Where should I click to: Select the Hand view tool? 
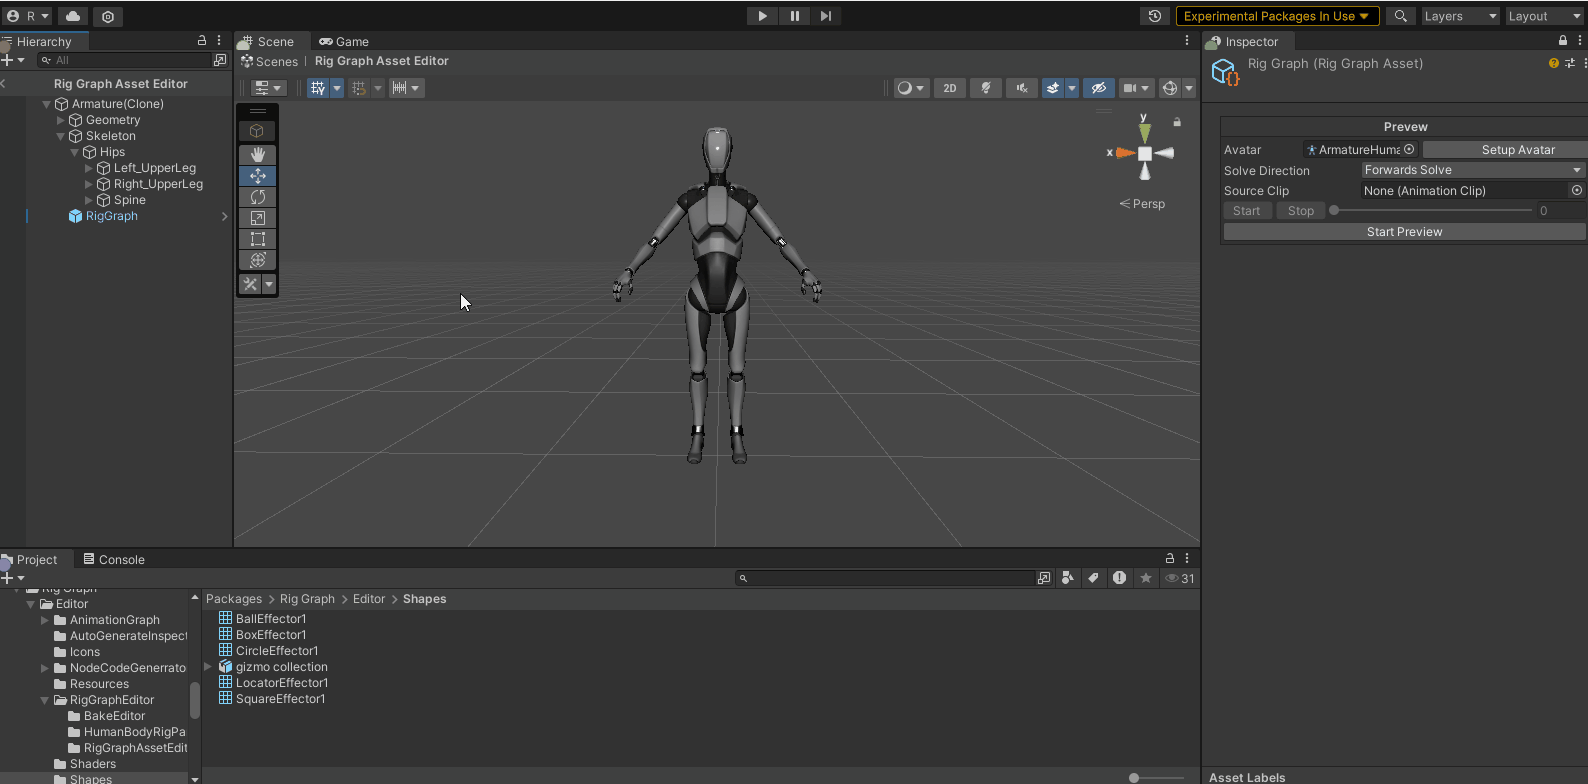(x=257, y=154)
